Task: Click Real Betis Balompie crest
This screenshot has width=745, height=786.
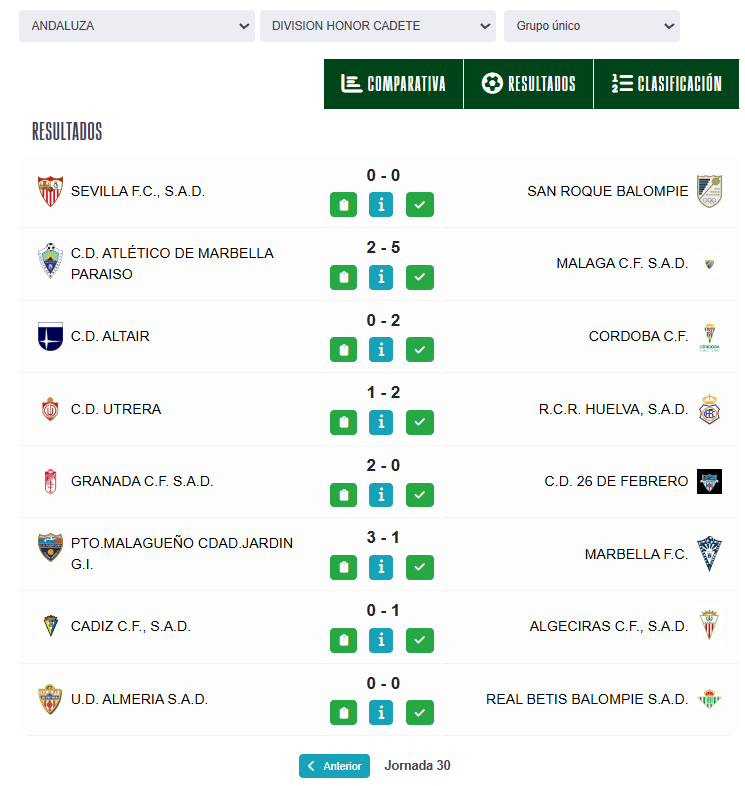Action: tap(709, 699)
